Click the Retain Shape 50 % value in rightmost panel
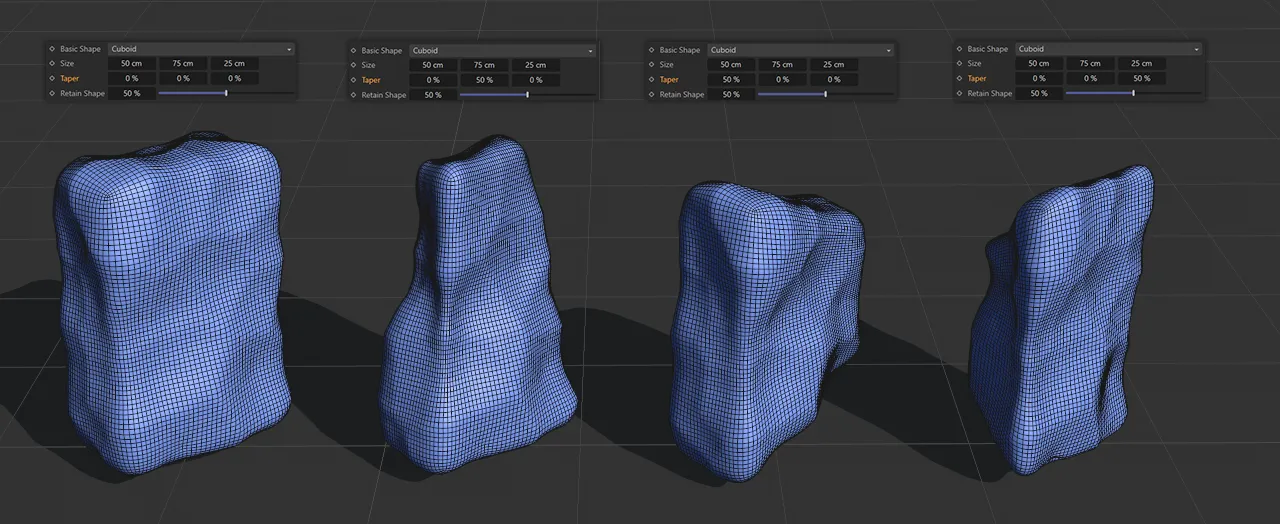Viewport: 1280px width, 524px height. [1039, 93]
